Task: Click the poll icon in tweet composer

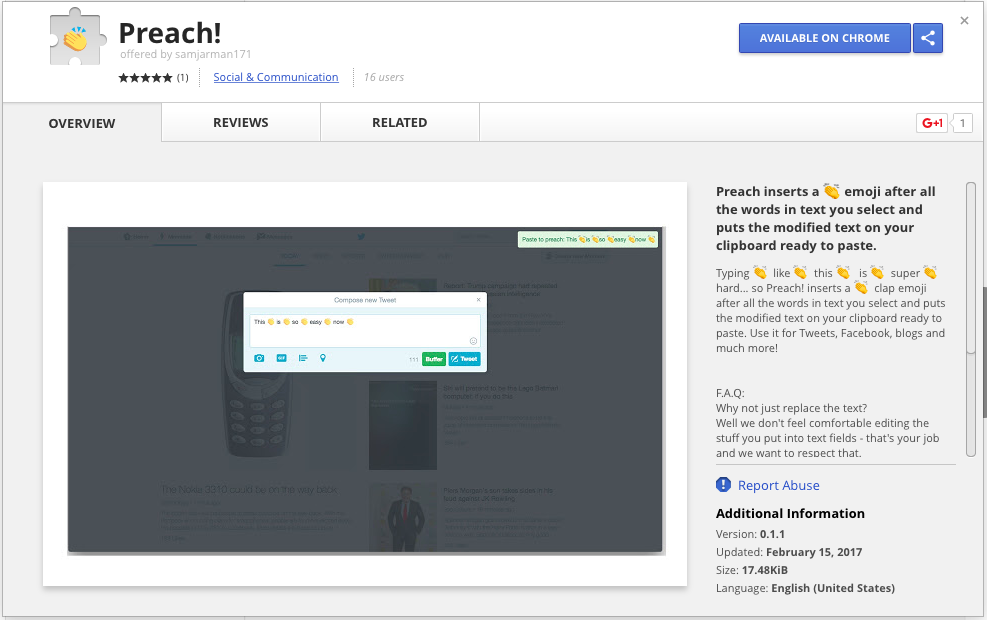Action: click(x=303, y=358)
